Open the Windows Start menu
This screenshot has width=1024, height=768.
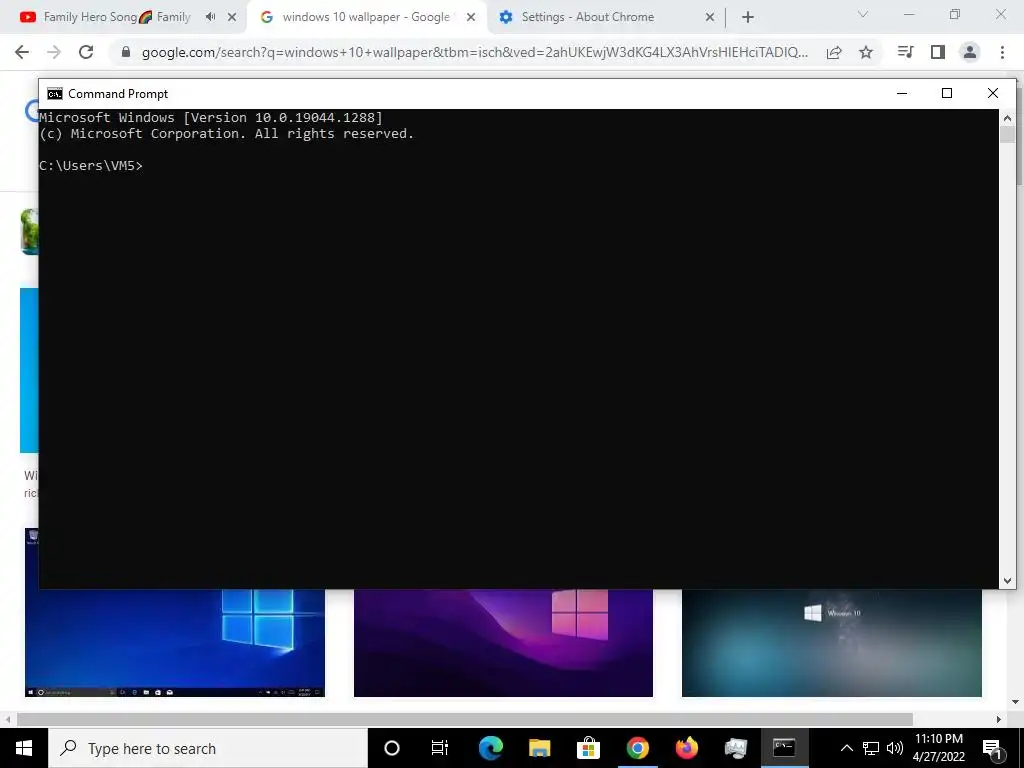coord(24,748)
